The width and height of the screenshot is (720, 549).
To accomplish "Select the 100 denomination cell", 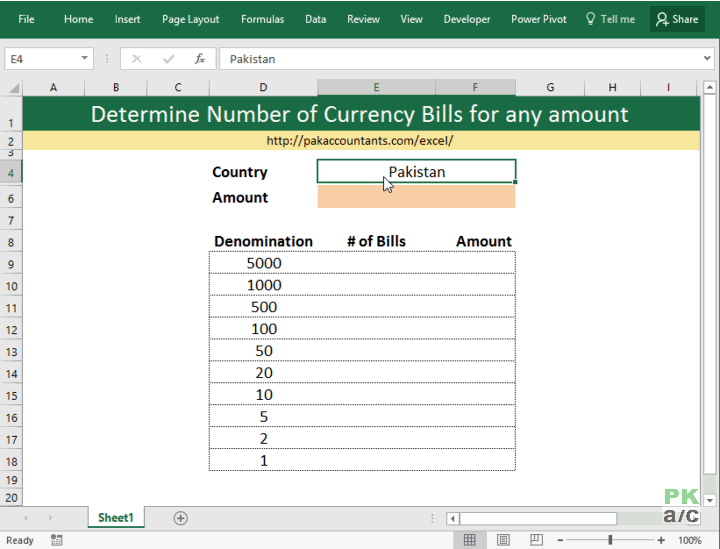I will click(x=263, y=329).
